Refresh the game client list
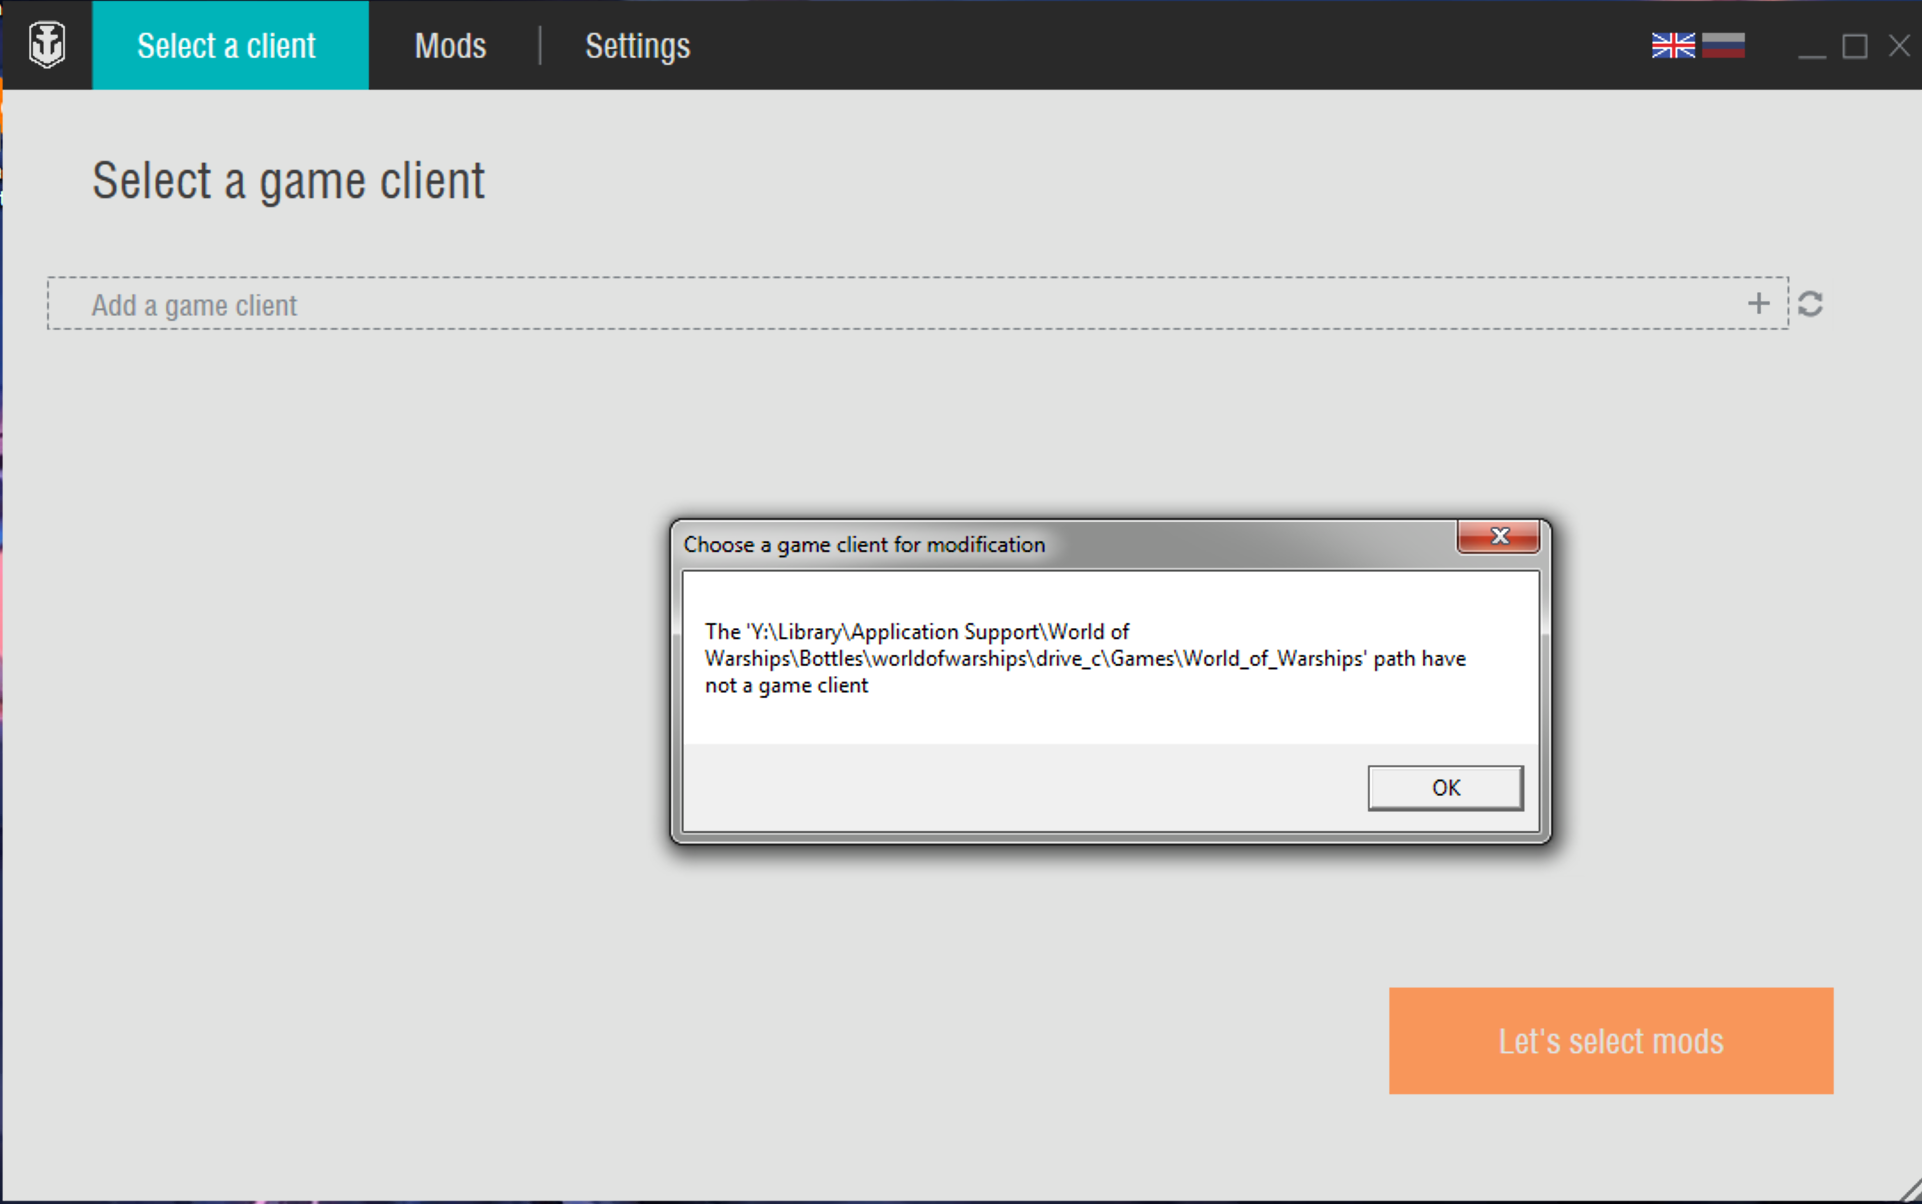Image resolution: width=1922 pixels, height=1204 pixels. pos(1810,304)
